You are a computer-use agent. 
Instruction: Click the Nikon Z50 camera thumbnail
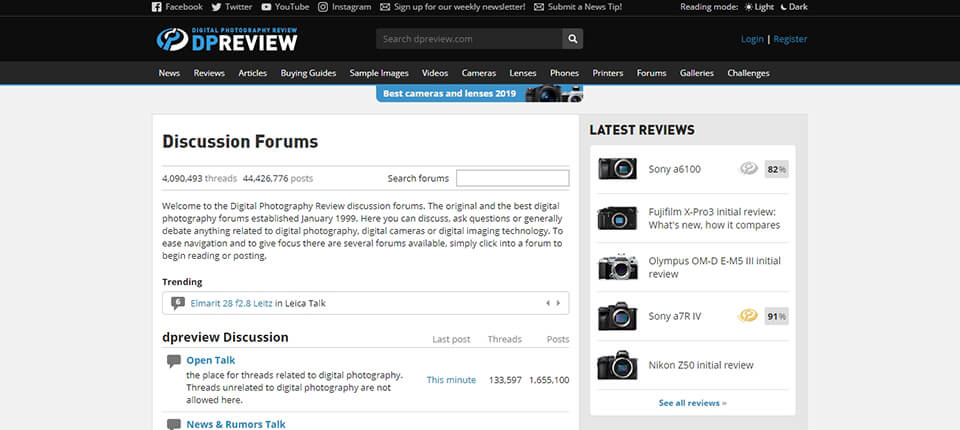coord(617,365)
